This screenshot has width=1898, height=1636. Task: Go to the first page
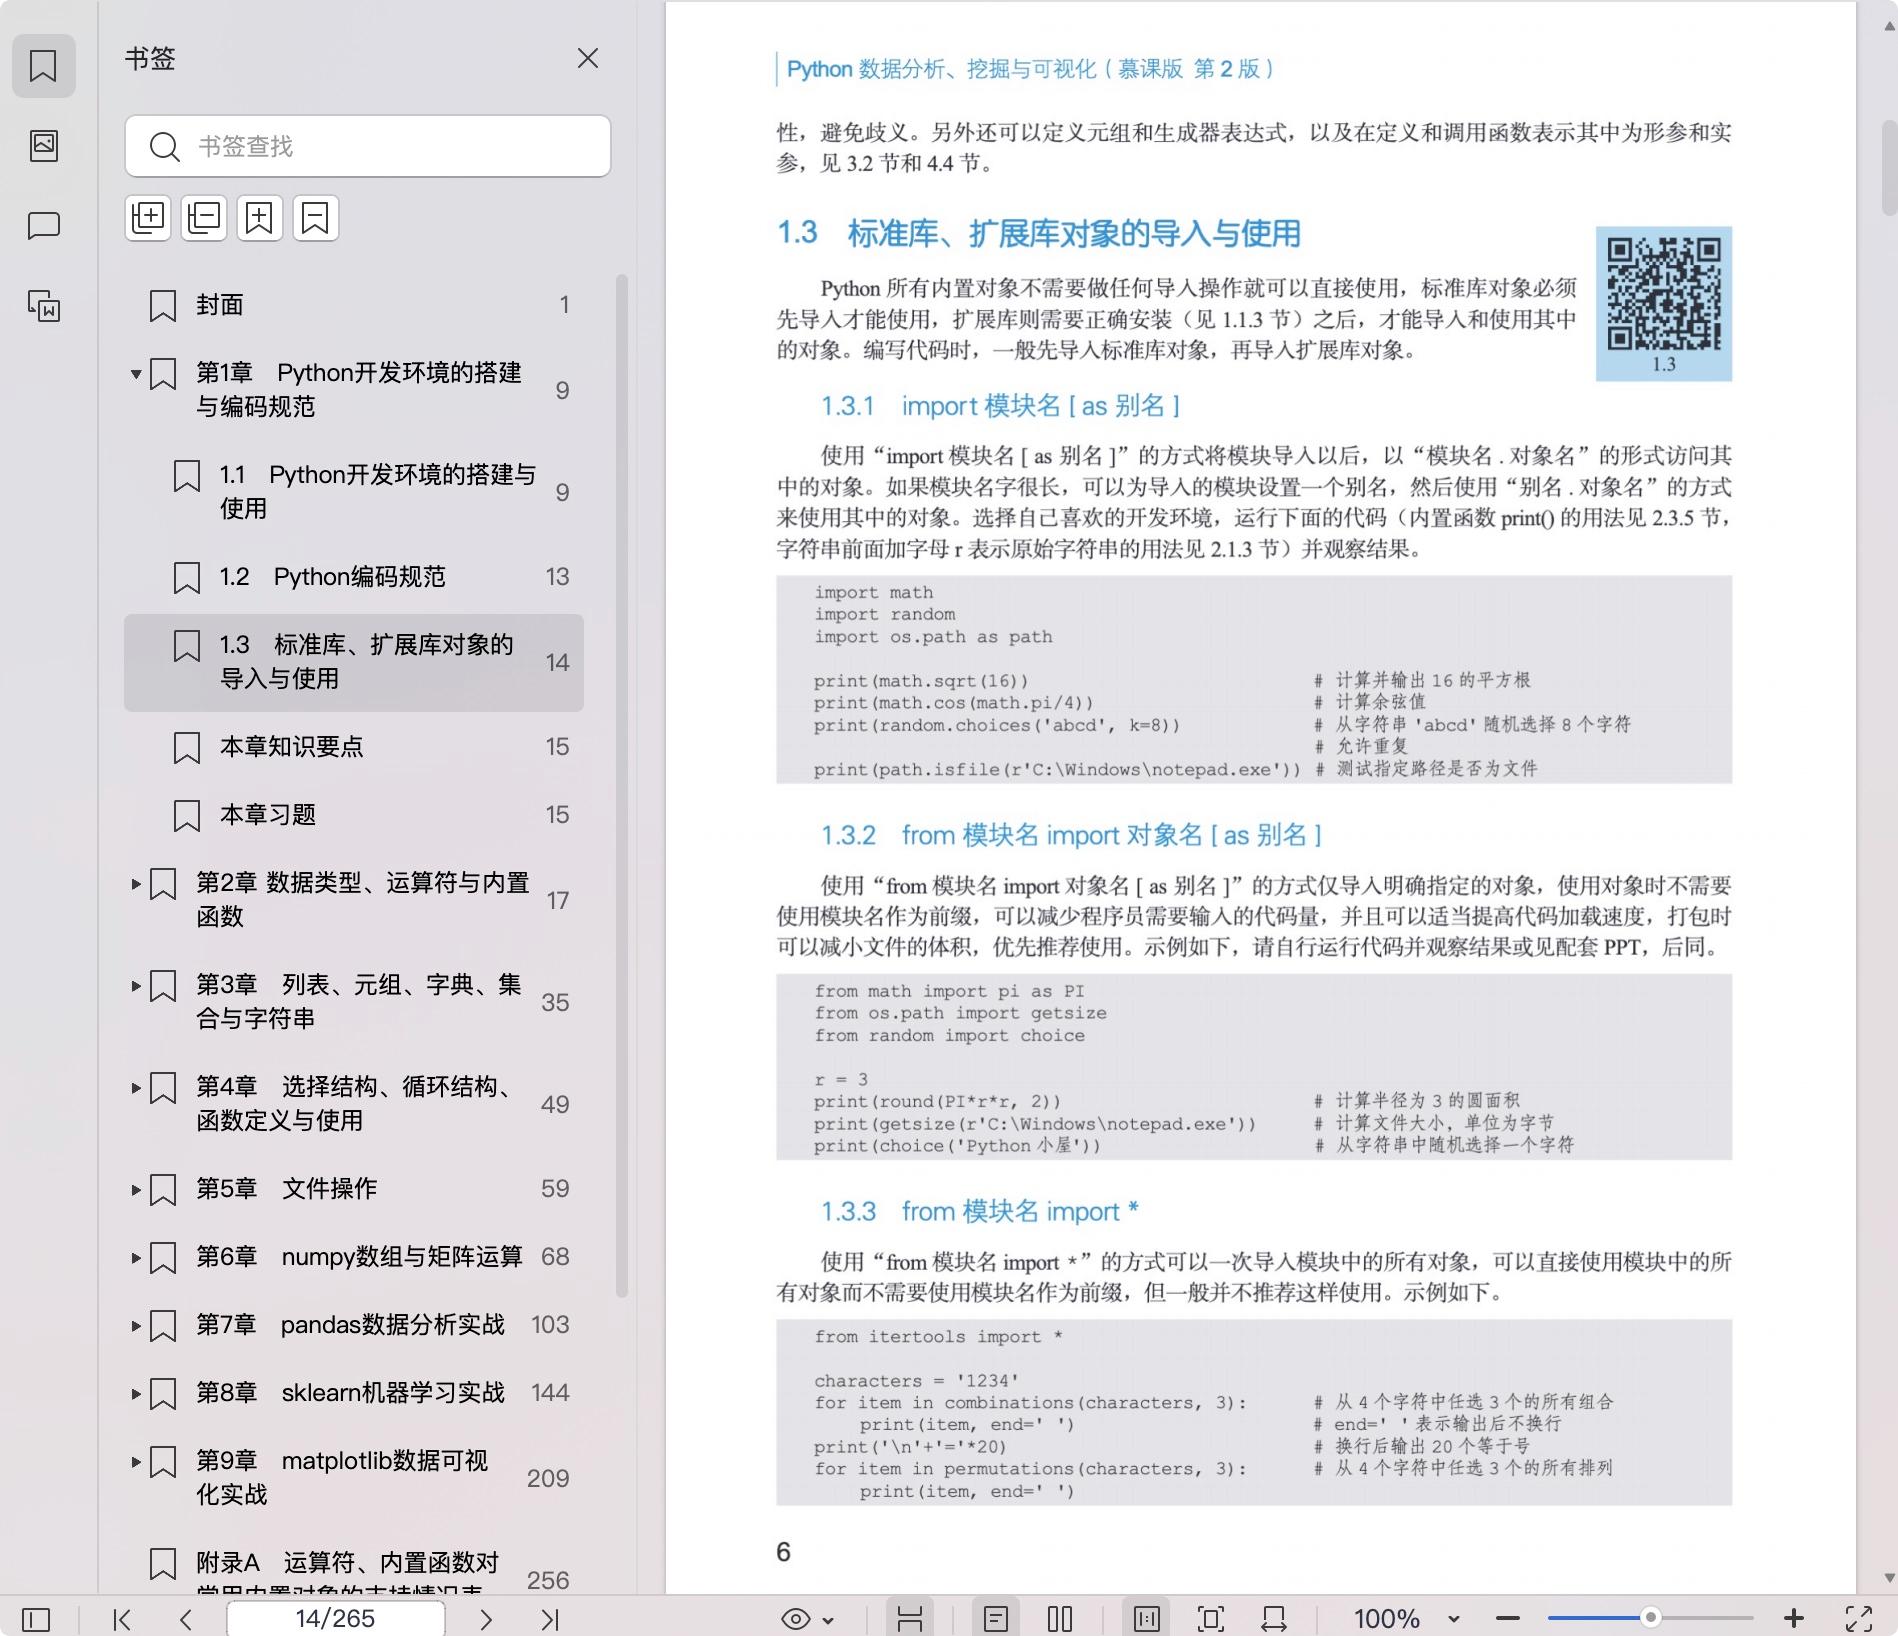(122, 1619)
